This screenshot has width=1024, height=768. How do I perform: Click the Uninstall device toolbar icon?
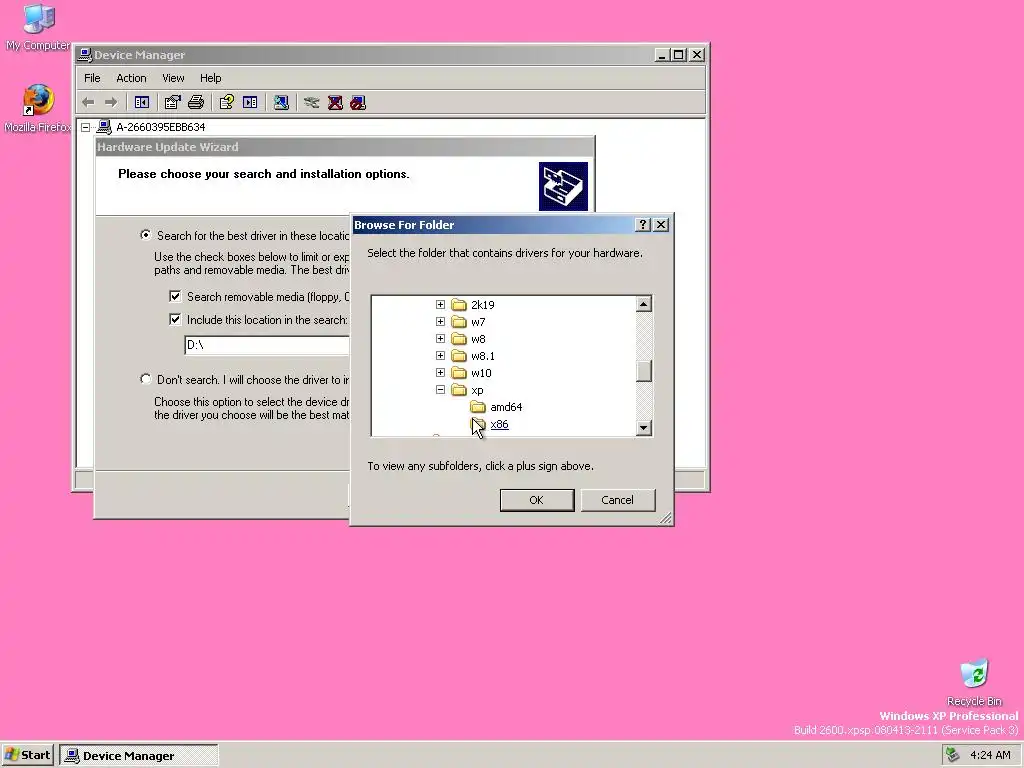point(335,103)
